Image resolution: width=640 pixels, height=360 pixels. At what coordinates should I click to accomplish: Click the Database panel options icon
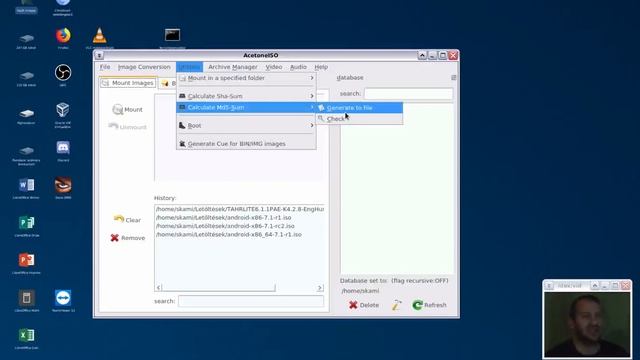click(453, 78)
